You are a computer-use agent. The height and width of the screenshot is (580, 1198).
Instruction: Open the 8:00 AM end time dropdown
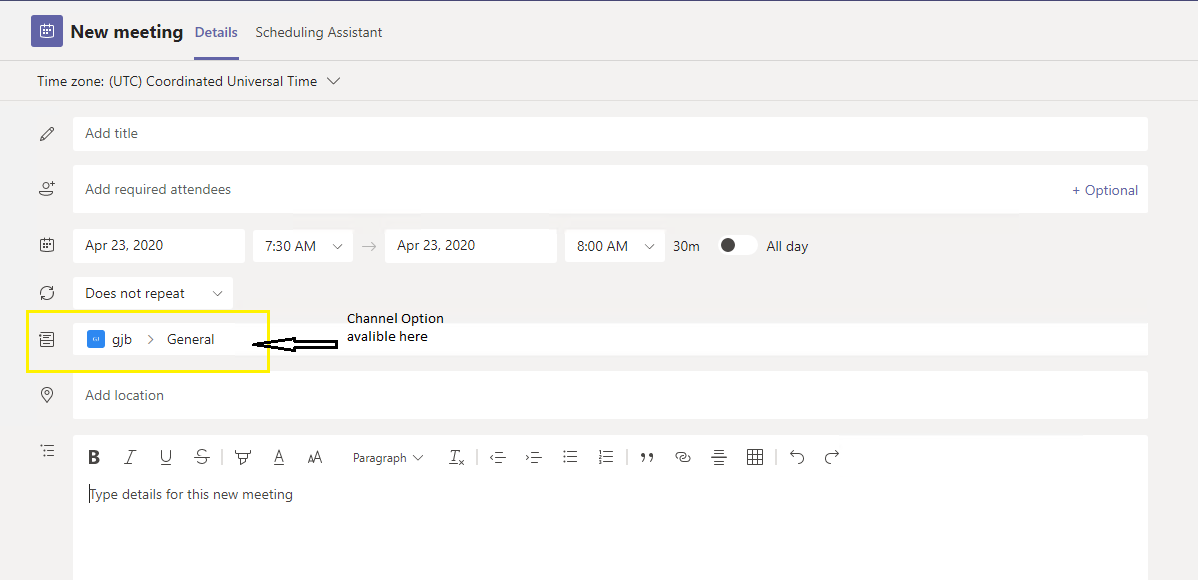pos(615,245)
